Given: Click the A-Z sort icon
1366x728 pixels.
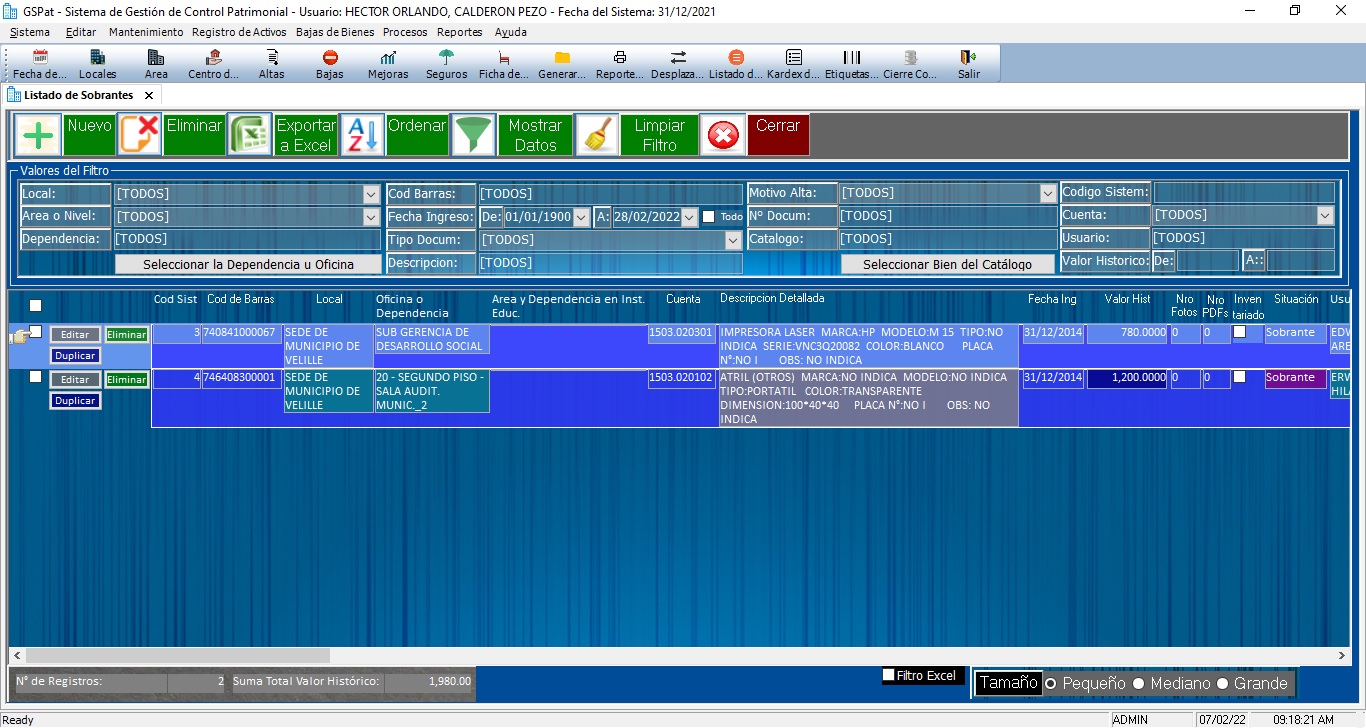Looking at the screenshot, I should pyautogui.click(x=362, y=135).
